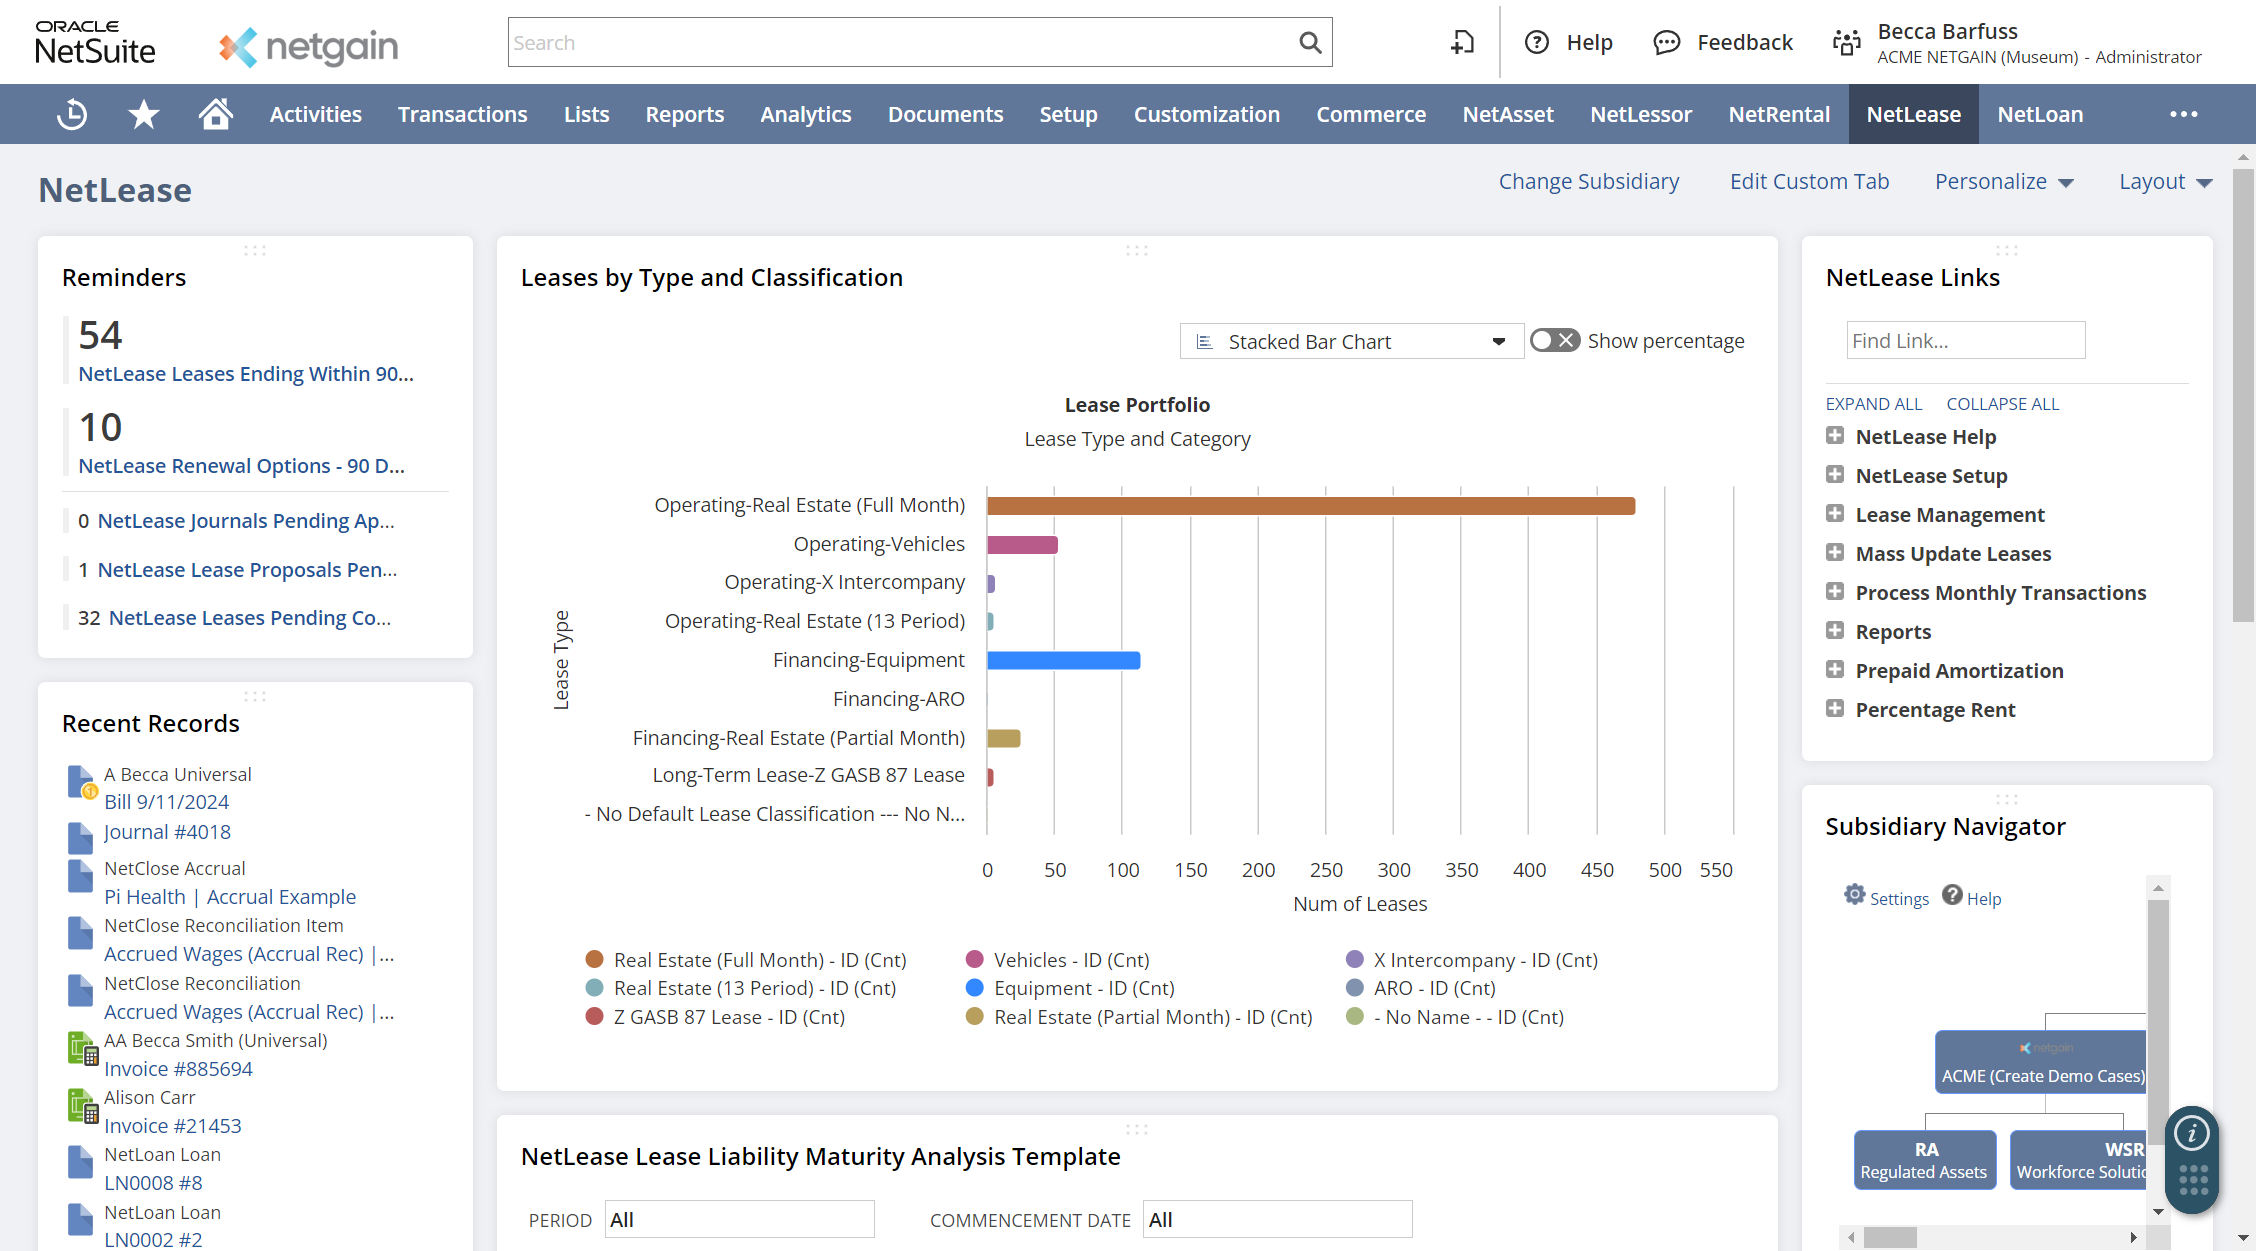
Task: Open the Shortcuts star icon
Action: [x=144, y=114]
